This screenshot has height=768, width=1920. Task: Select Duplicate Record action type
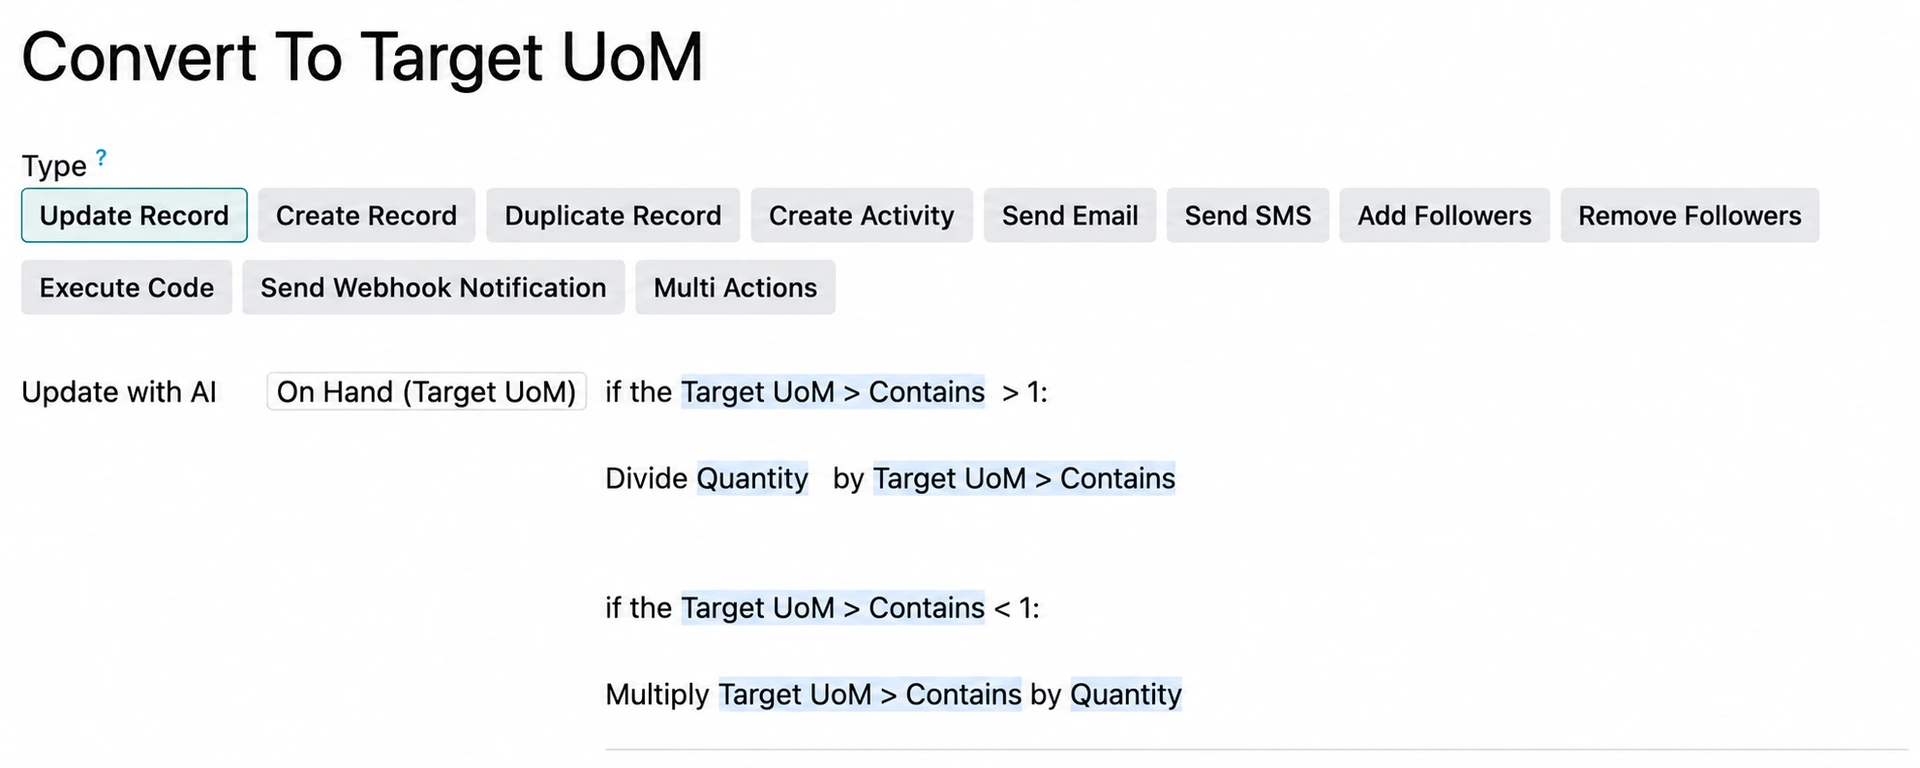tap(613, 215)
